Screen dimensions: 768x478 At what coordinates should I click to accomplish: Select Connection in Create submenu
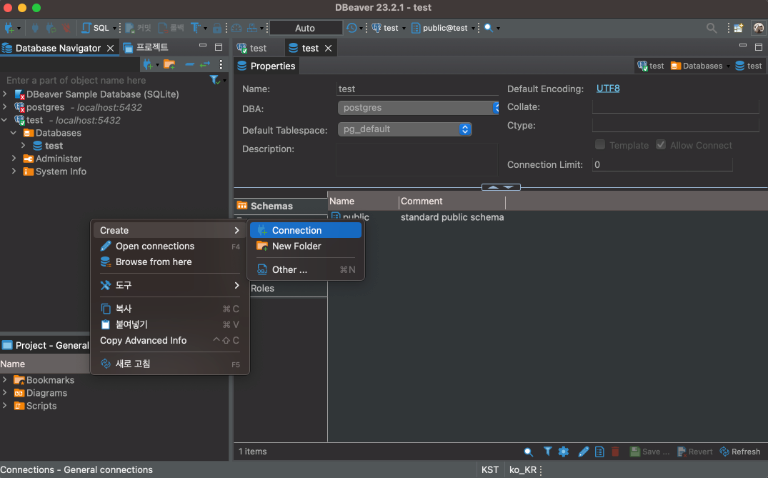point(306,230)
